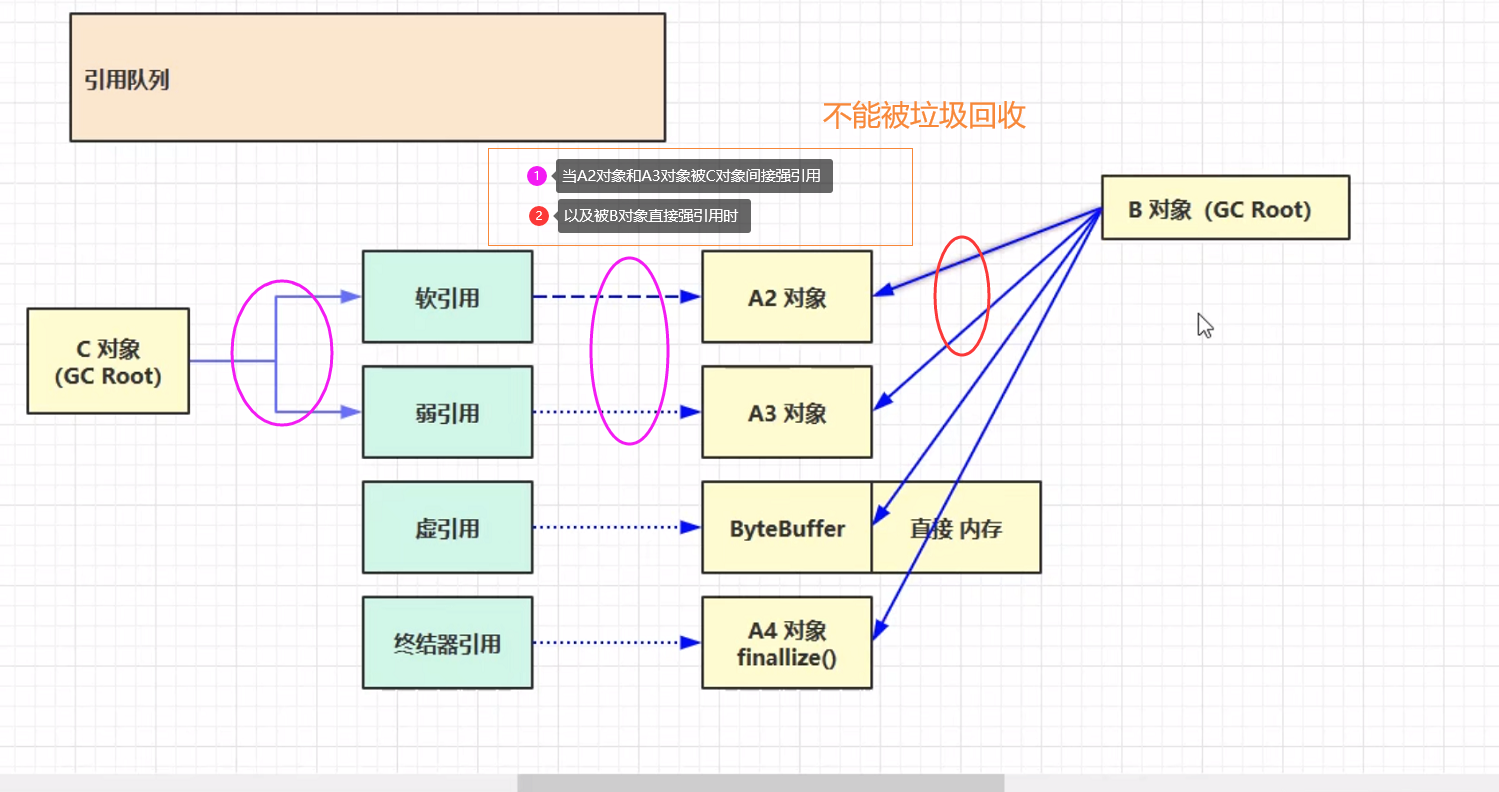The width and height of the screenshot is (1499, 792).
Task: Select the 引用队列 box
Action: 367,77
